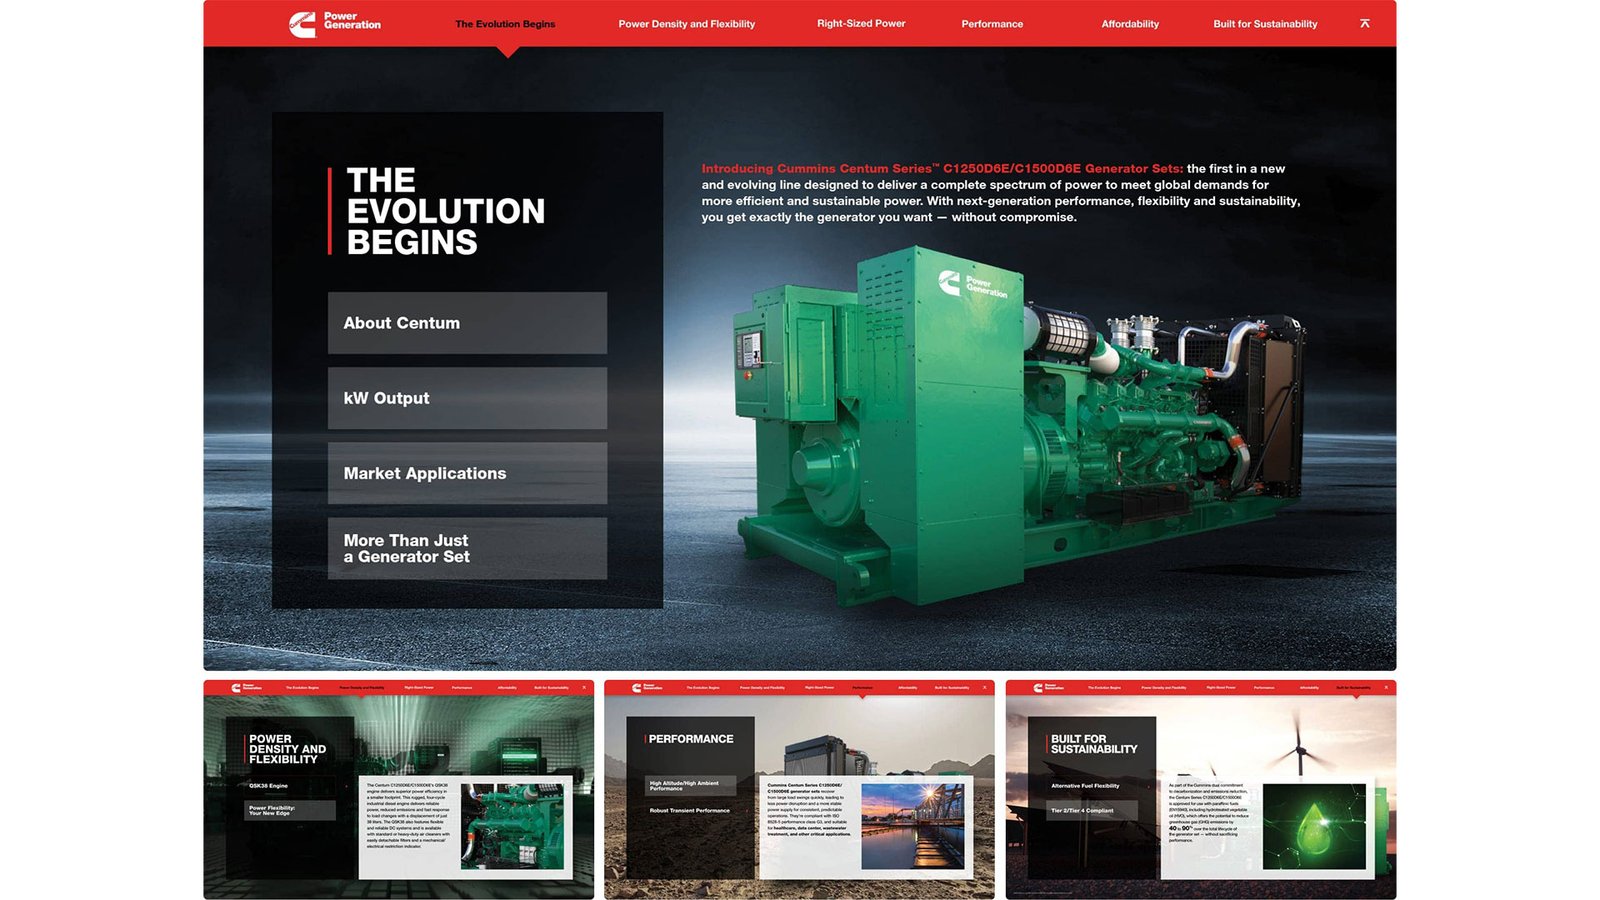Go to Power Density and Flexibility in the main navigation

point(686,24)
